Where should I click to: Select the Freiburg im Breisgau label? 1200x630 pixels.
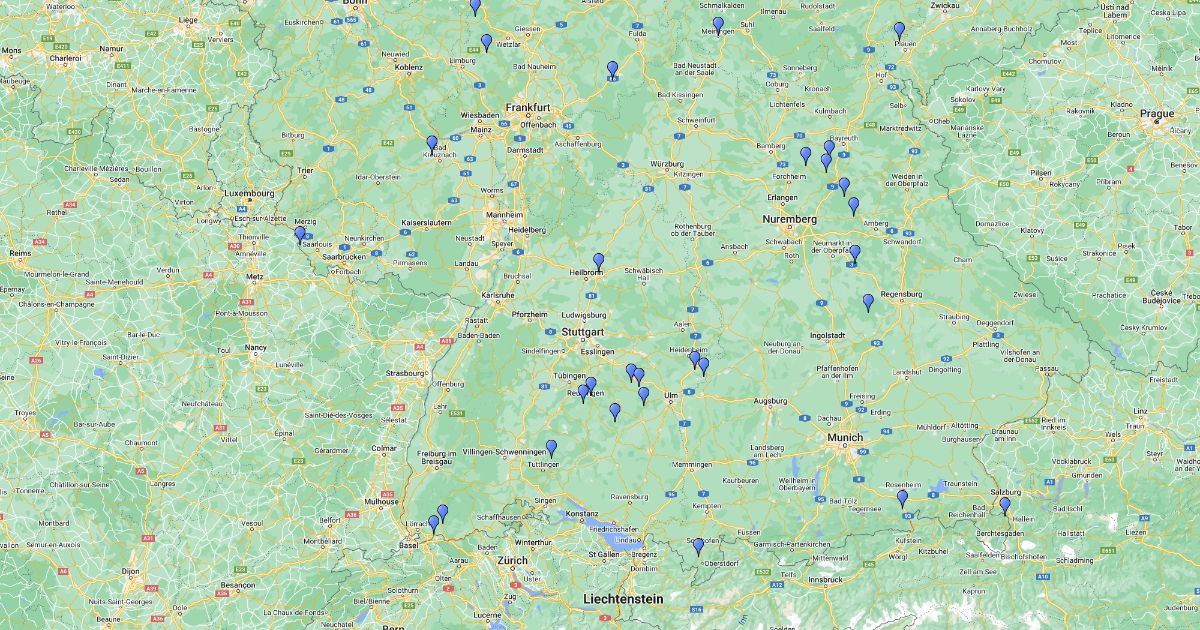coord(437,457)
